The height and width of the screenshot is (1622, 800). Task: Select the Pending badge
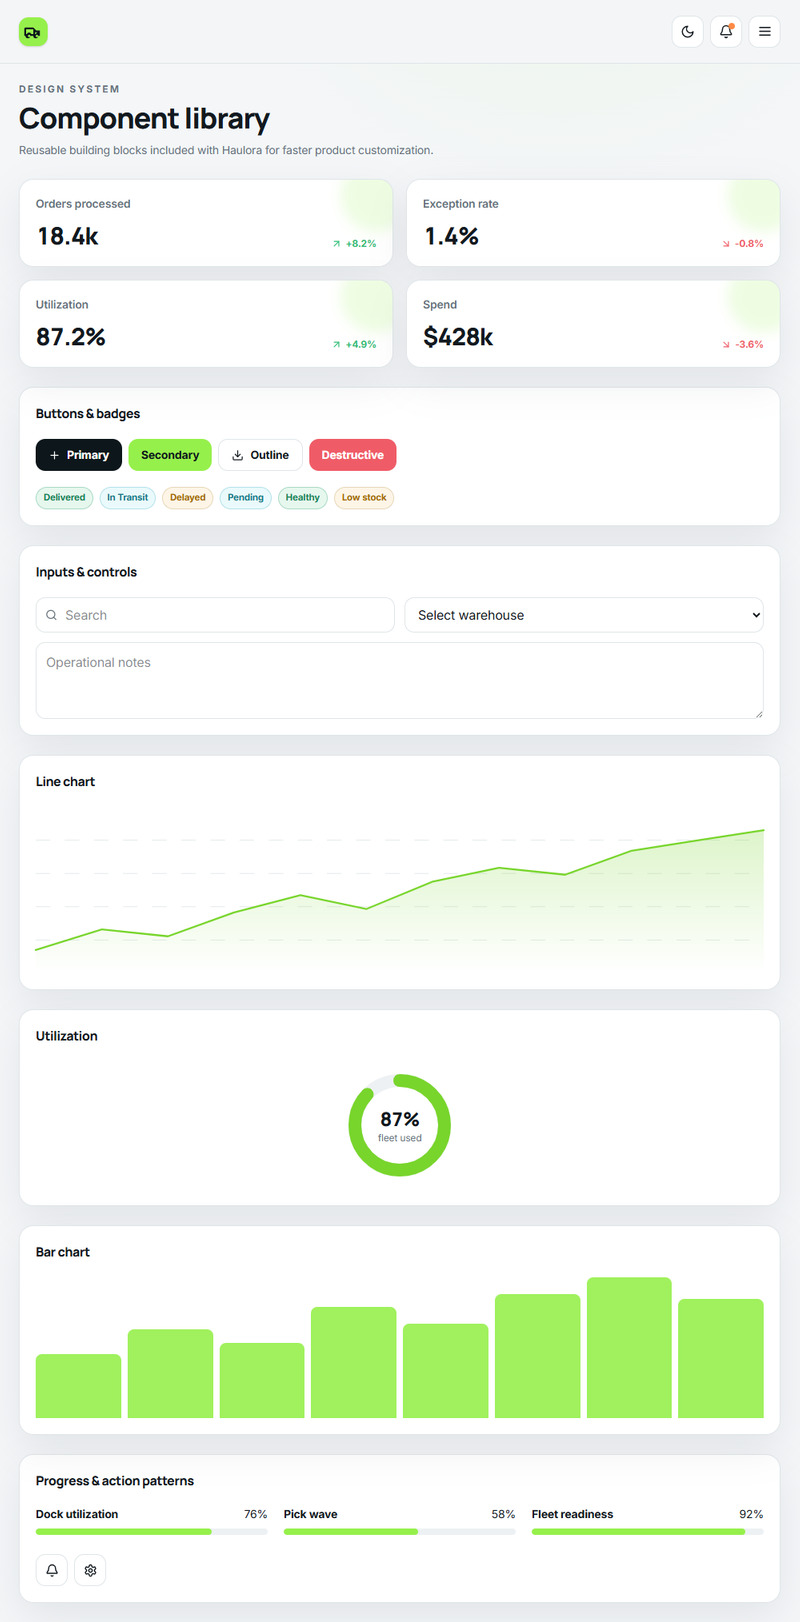click(x=246, y=497)
